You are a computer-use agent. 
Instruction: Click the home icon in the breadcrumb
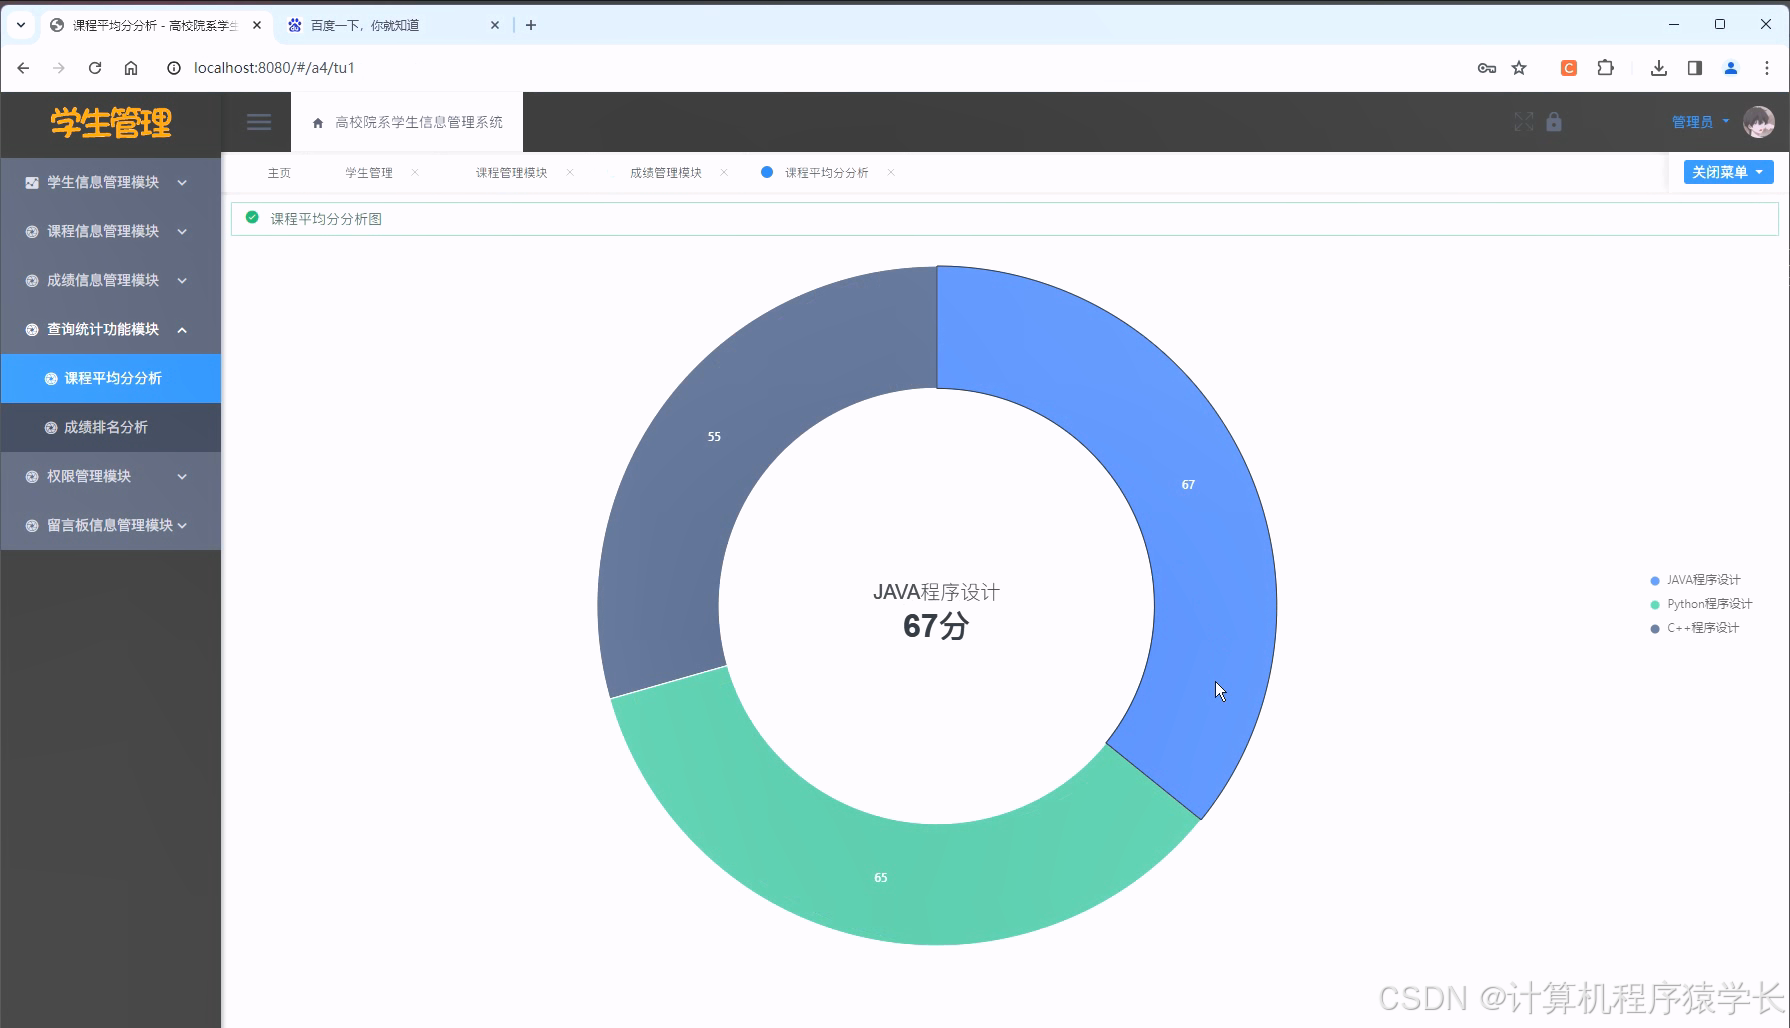click(318, 122)
